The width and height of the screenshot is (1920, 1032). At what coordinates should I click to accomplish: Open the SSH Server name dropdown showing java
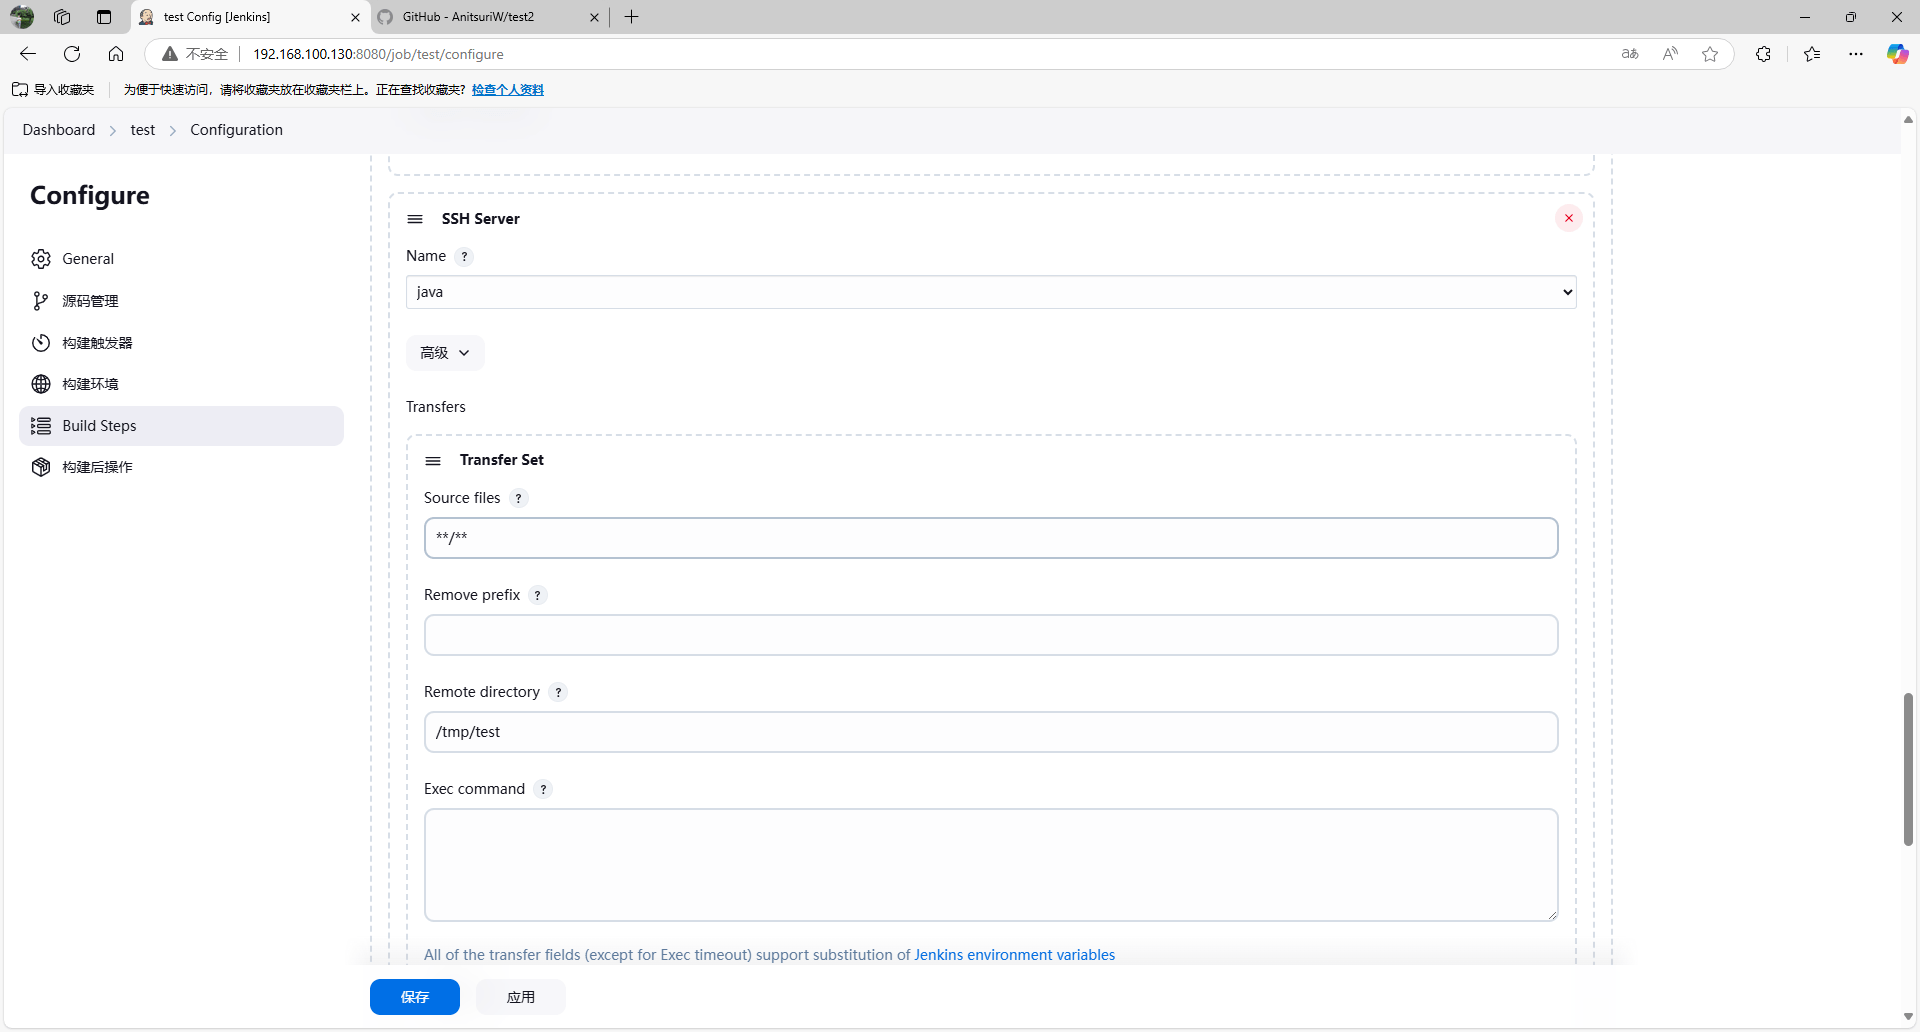tap(990, 292)
